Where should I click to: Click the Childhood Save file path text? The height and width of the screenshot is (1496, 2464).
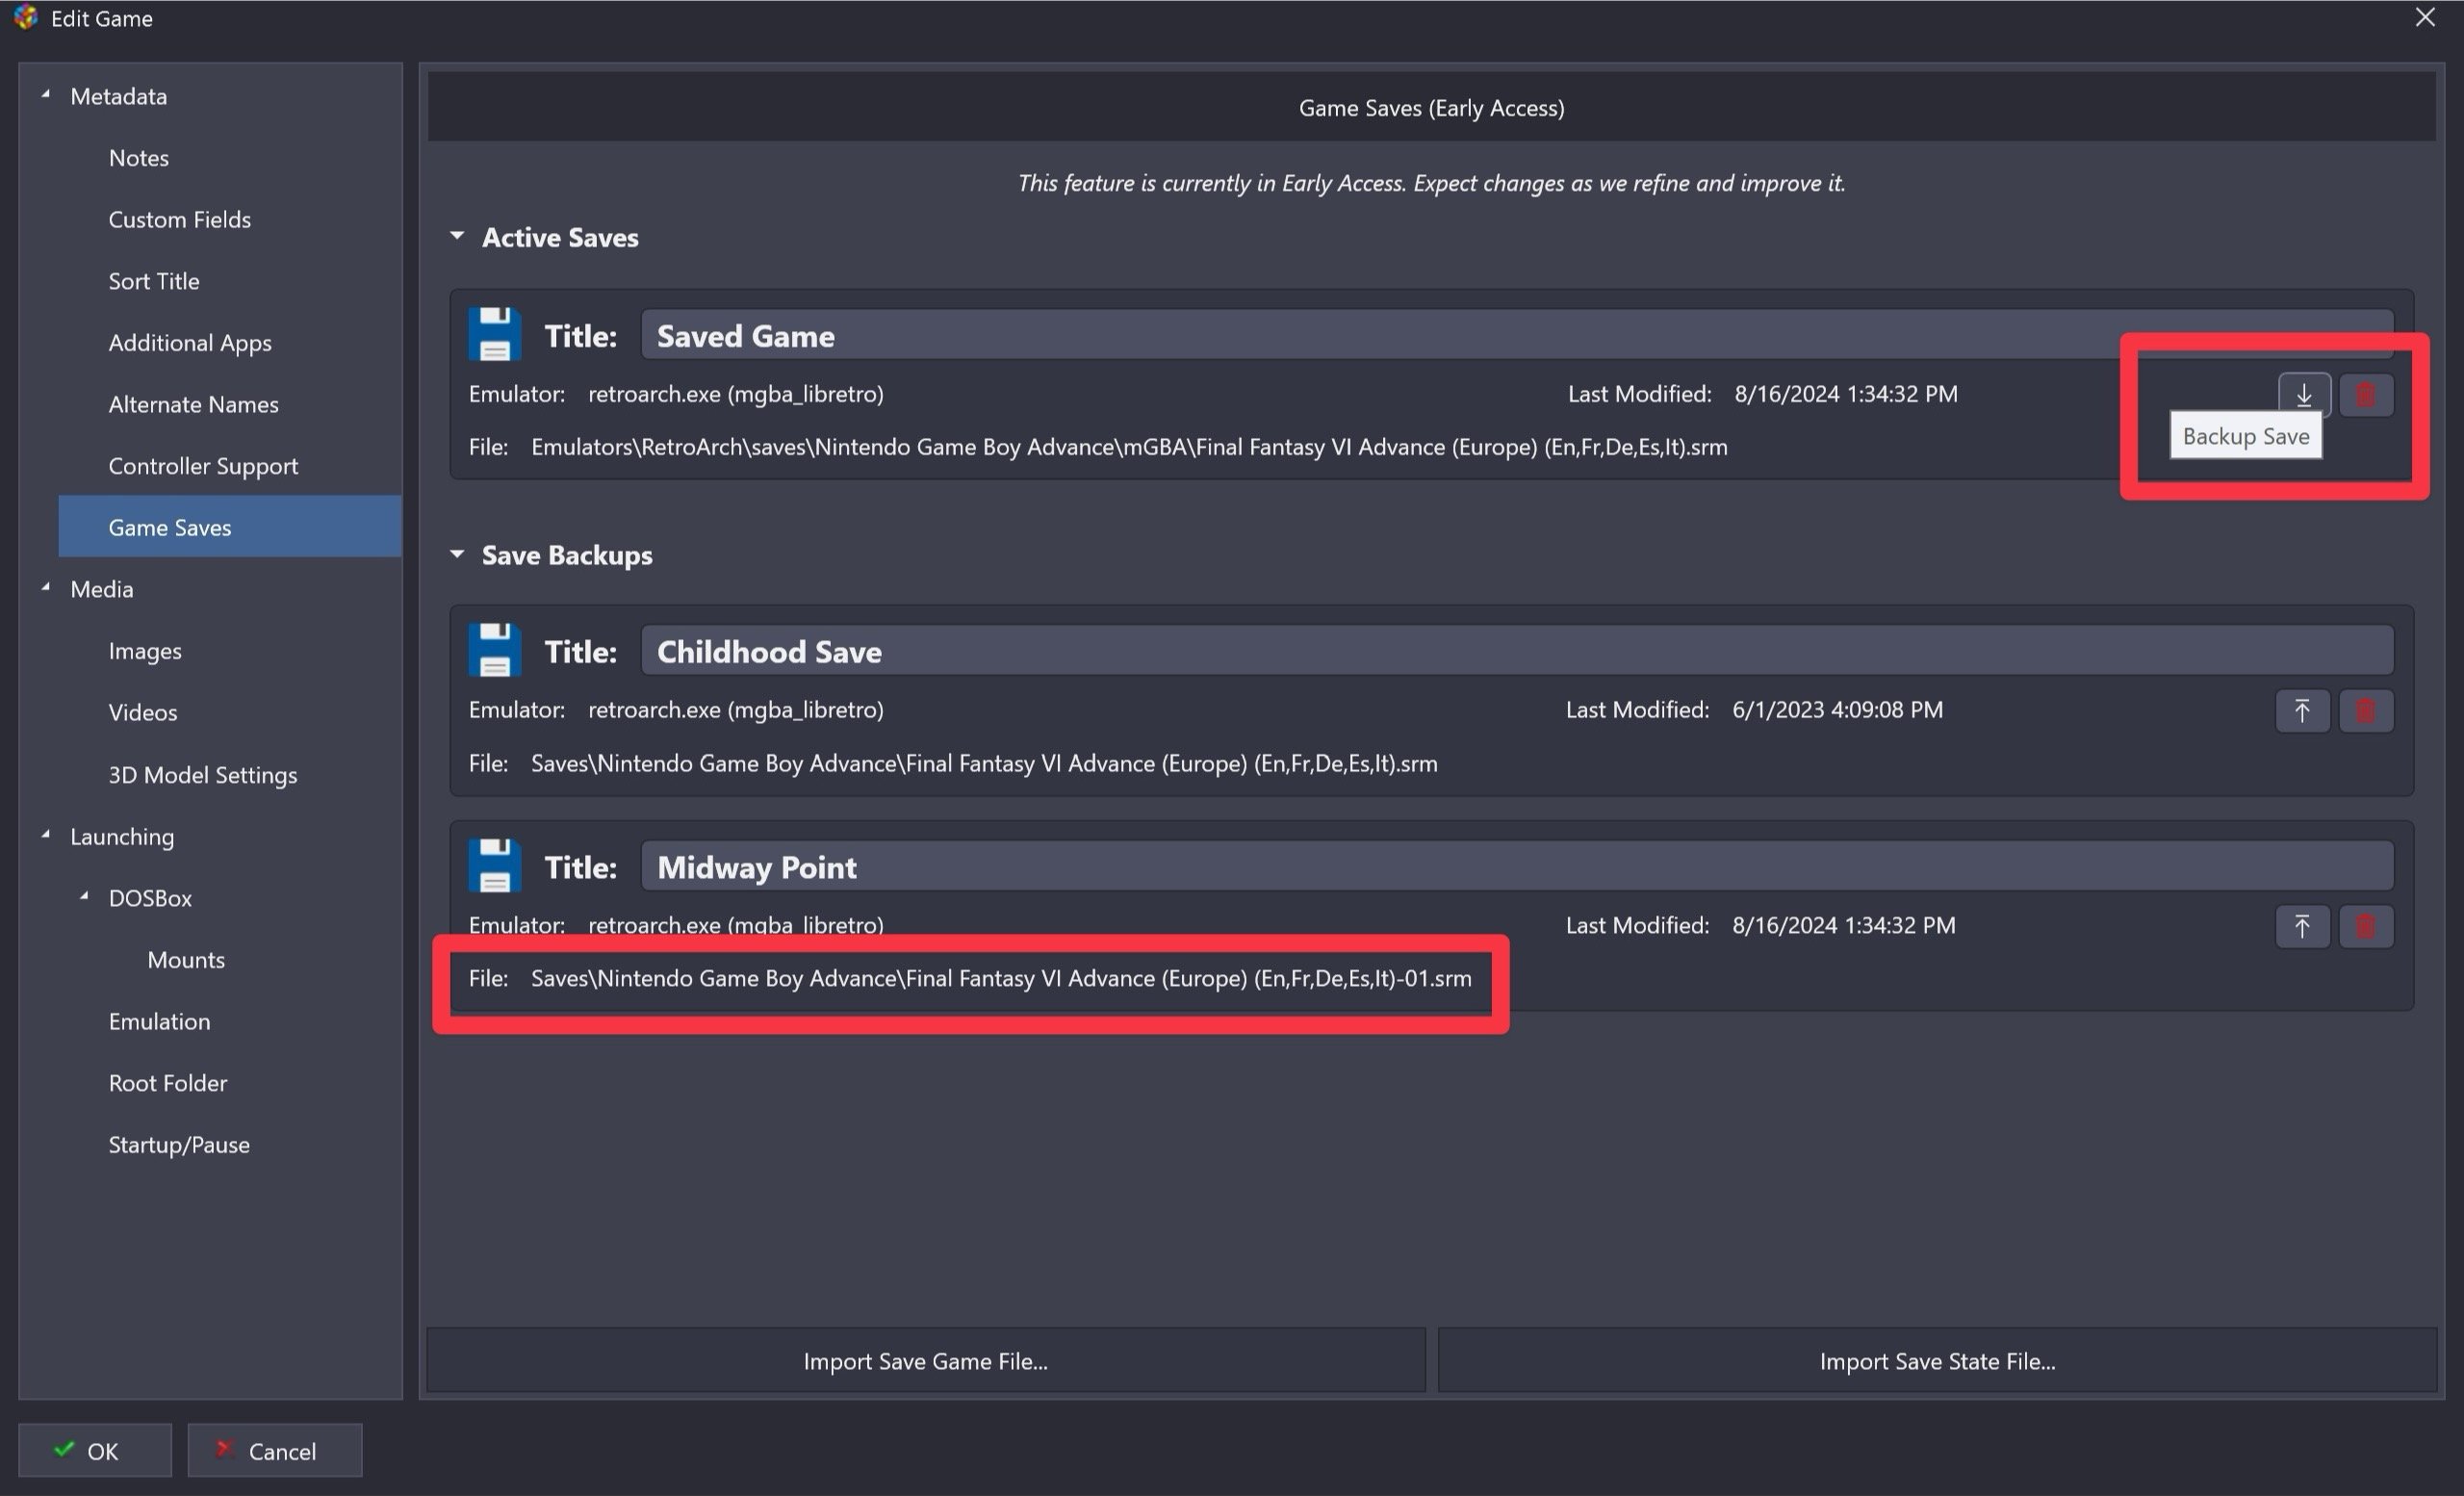tap(984, 764)
